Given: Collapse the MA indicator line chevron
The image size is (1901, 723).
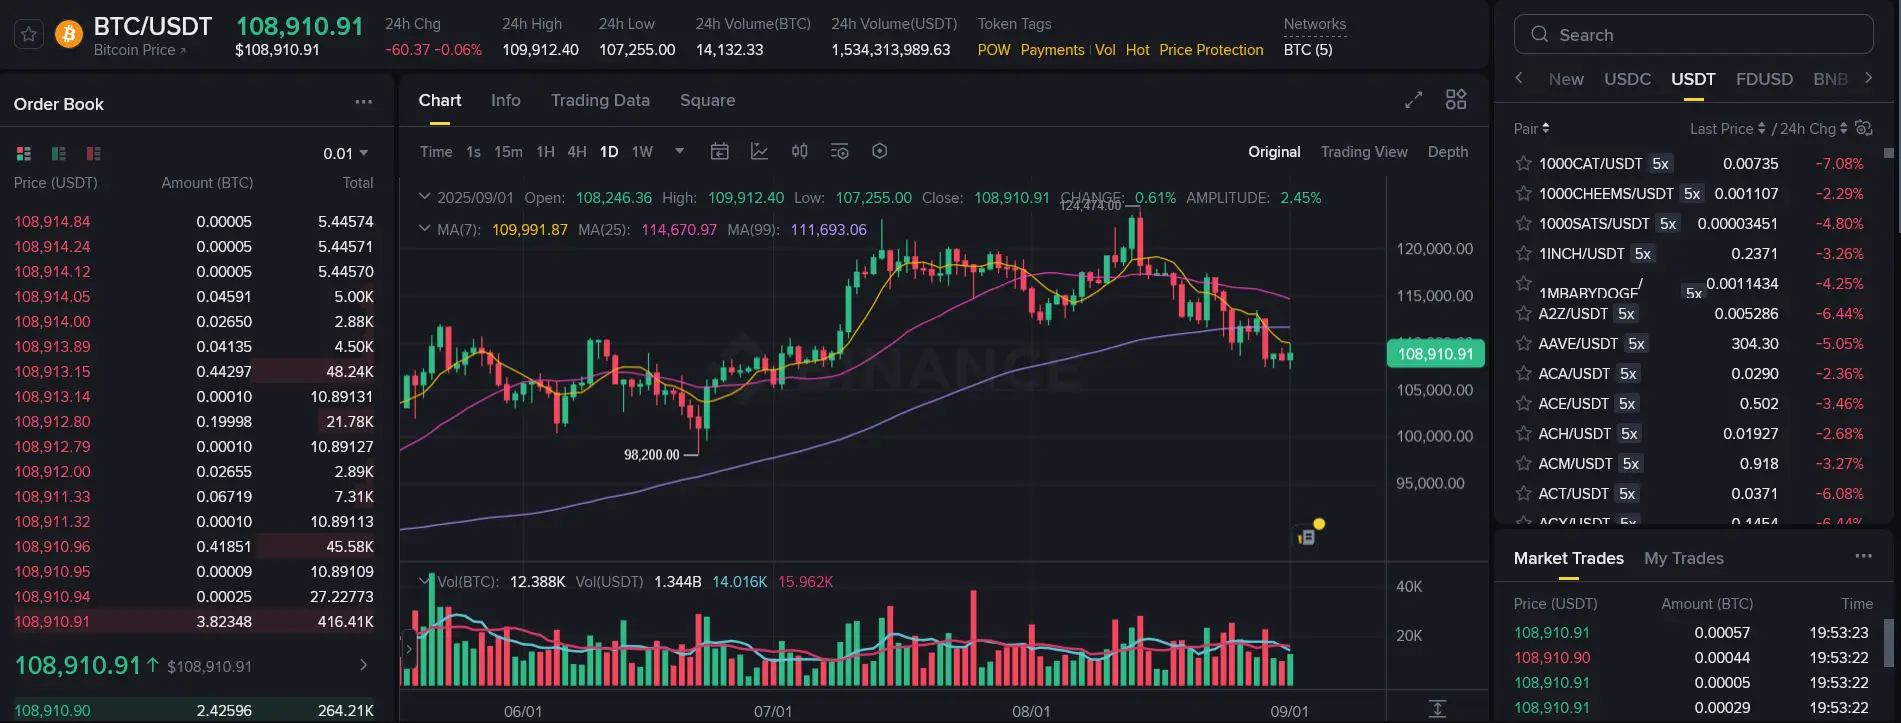Looking at the screenshot, I should tap(424, 229).
